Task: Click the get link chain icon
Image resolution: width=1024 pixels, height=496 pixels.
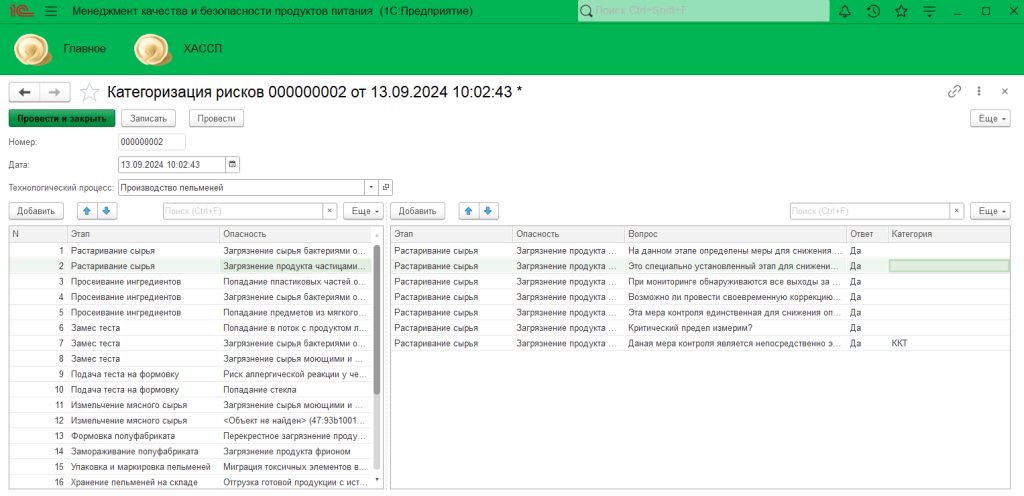Action: pos(954,91)
